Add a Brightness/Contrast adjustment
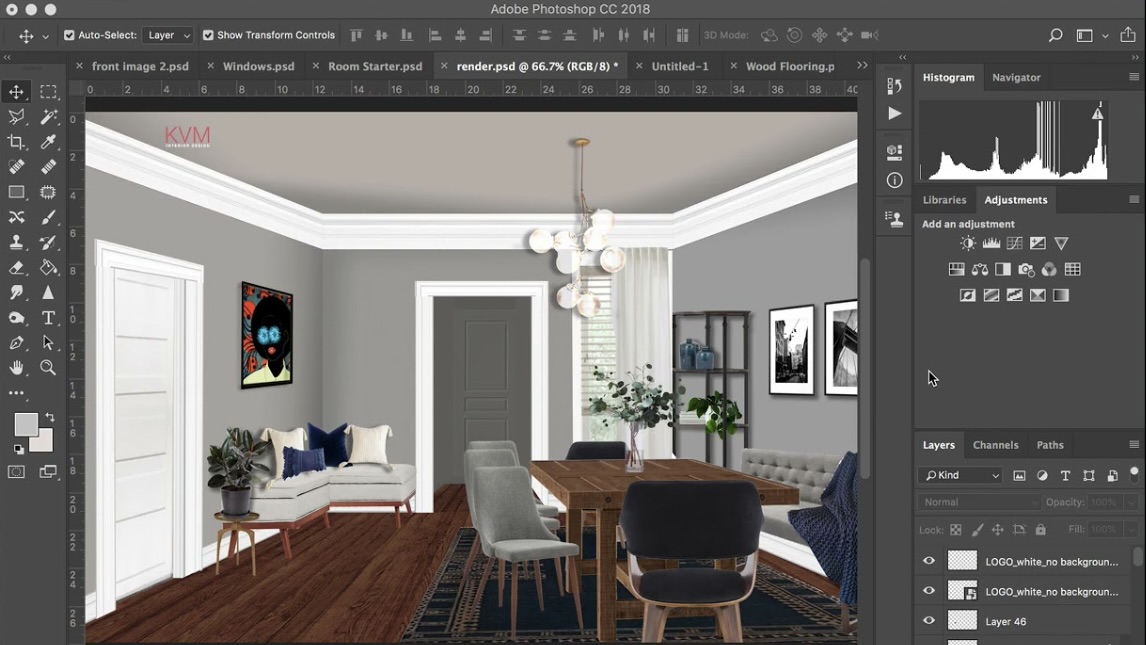 point(968,244)
